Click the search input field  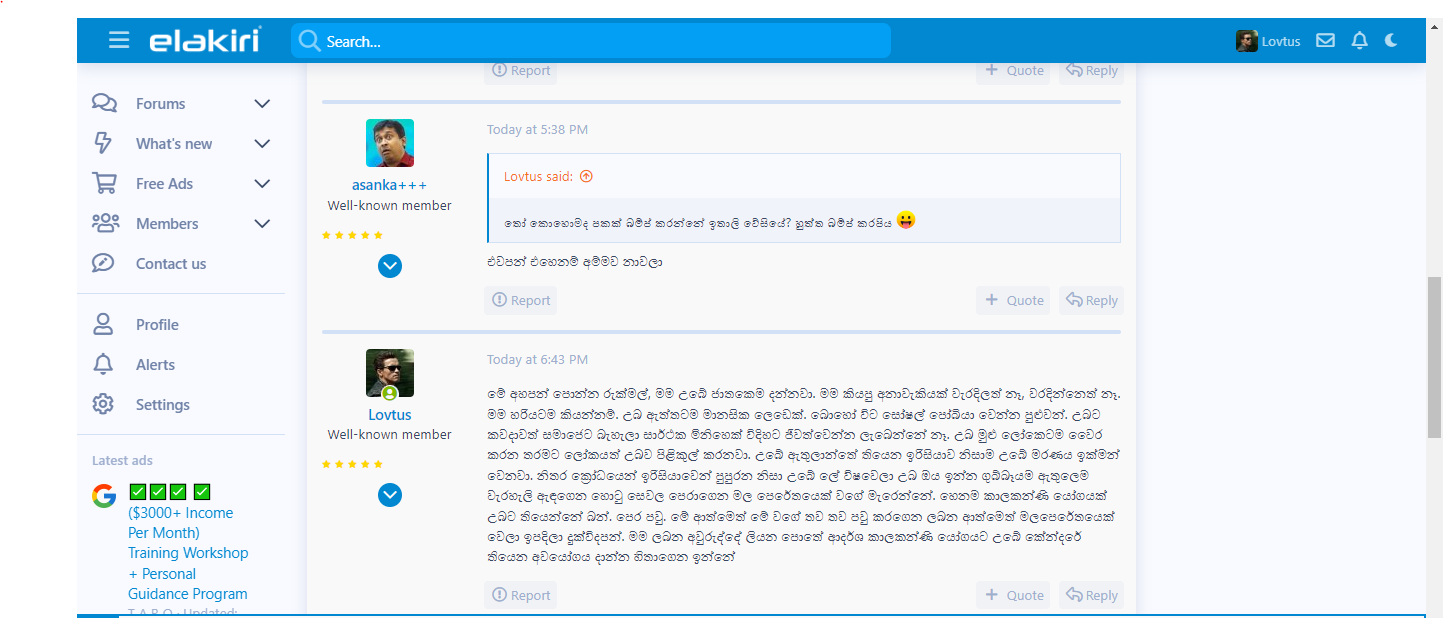tap(590, 41)
